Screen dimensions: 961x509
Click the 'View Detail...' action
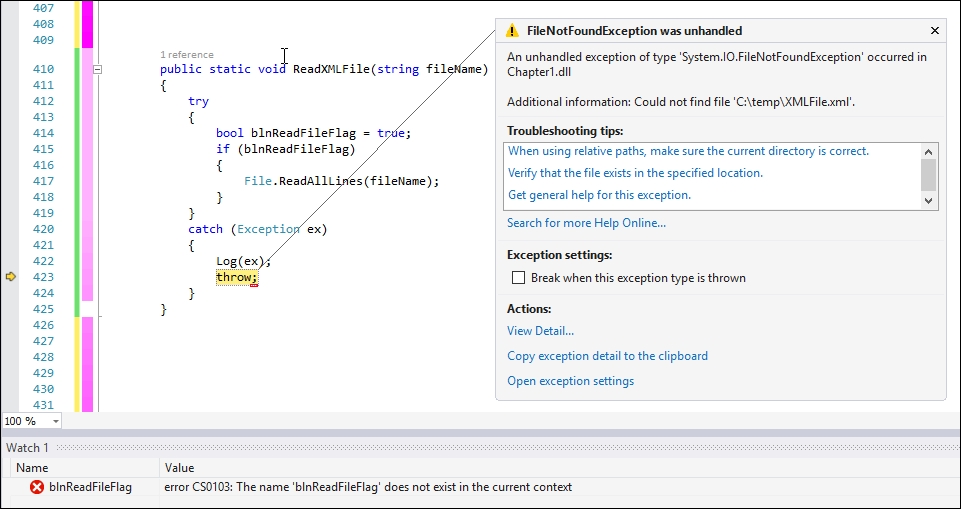click(x=541, y=331)
